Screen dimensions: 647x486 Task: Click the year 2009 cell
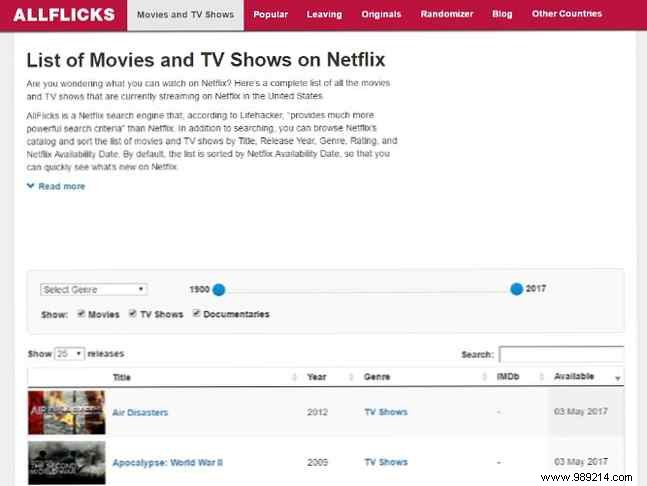(x=317, y=462)
